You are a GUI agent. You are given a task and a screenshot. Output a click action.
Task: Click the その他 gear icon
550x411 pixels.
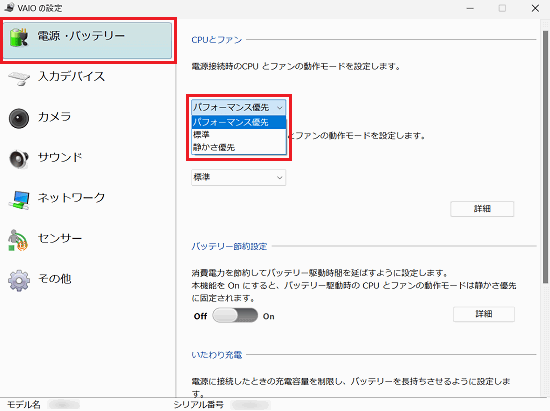(19, 281)
